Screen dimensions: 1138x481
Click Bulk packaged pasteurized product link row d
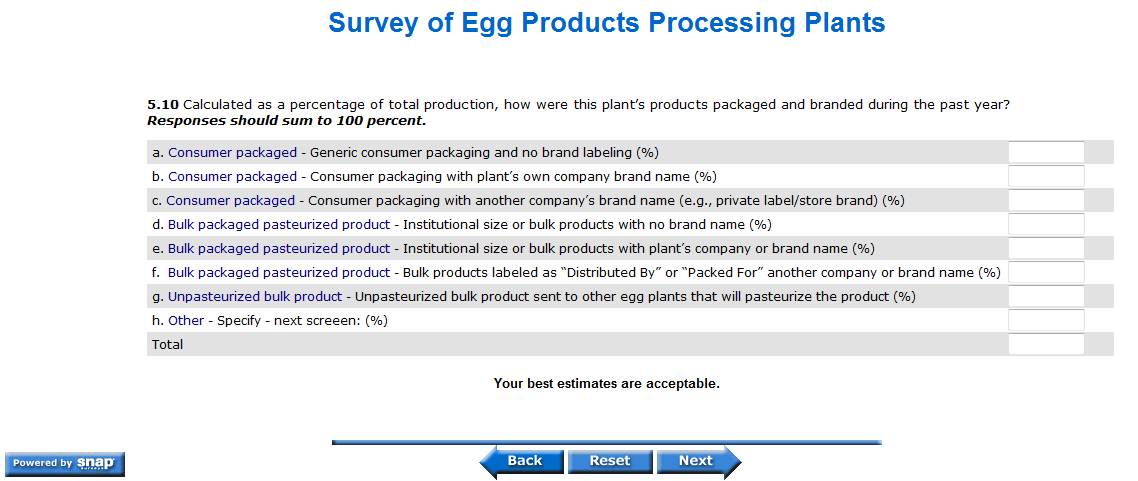[279, 225]
